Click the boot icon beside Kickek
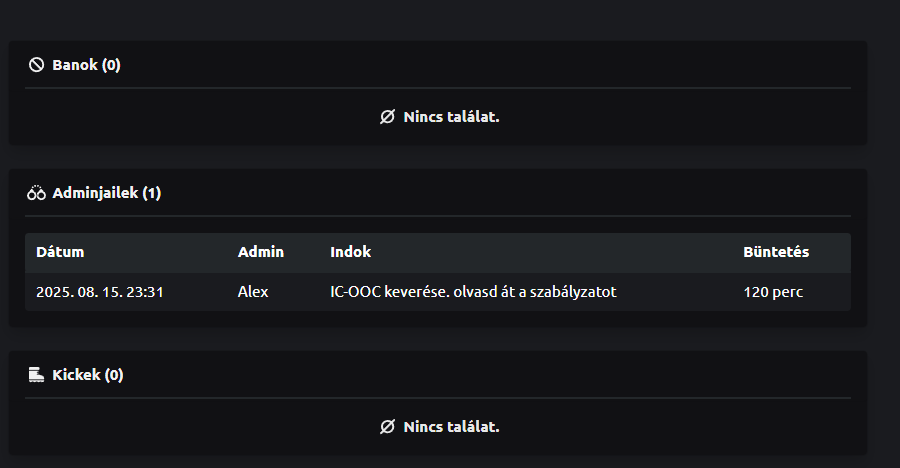 coord(36,375)
